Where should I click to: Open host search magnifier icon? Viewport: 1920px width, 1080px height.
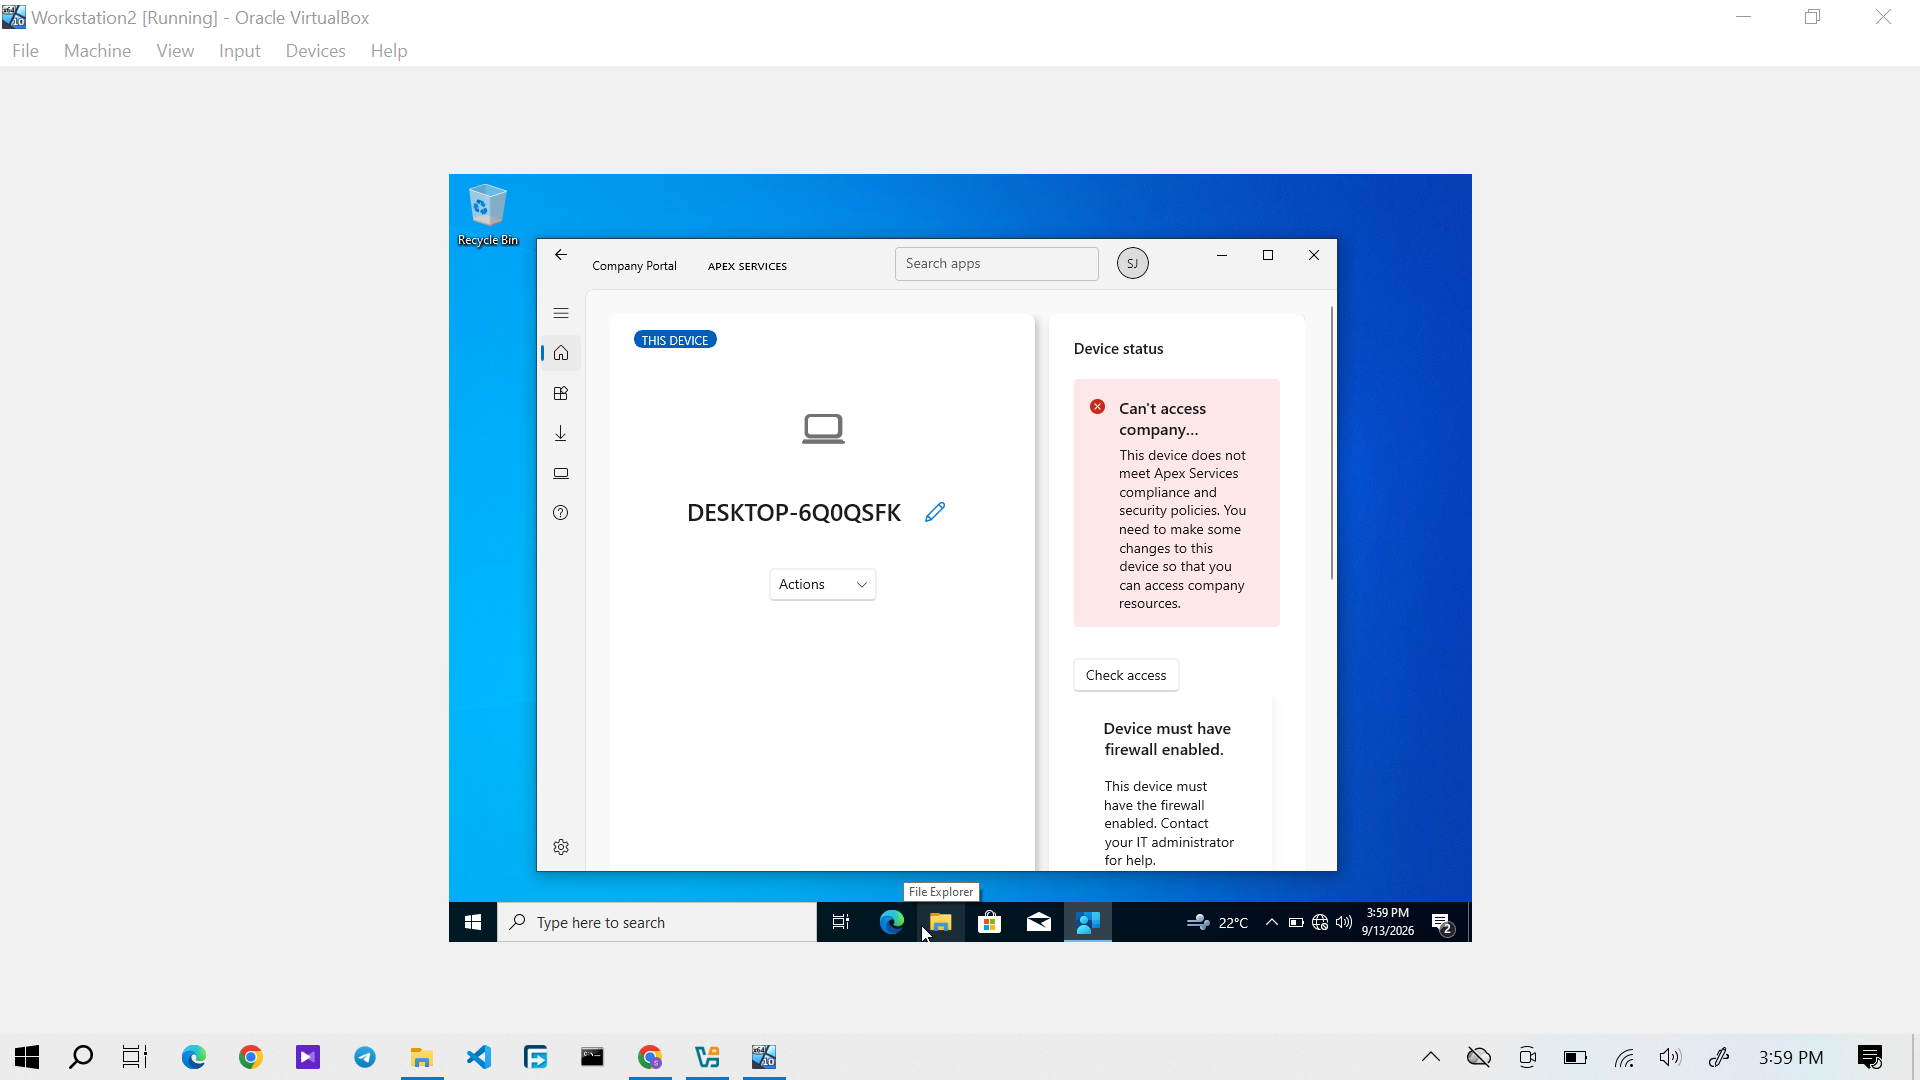tap(81, 1057)
